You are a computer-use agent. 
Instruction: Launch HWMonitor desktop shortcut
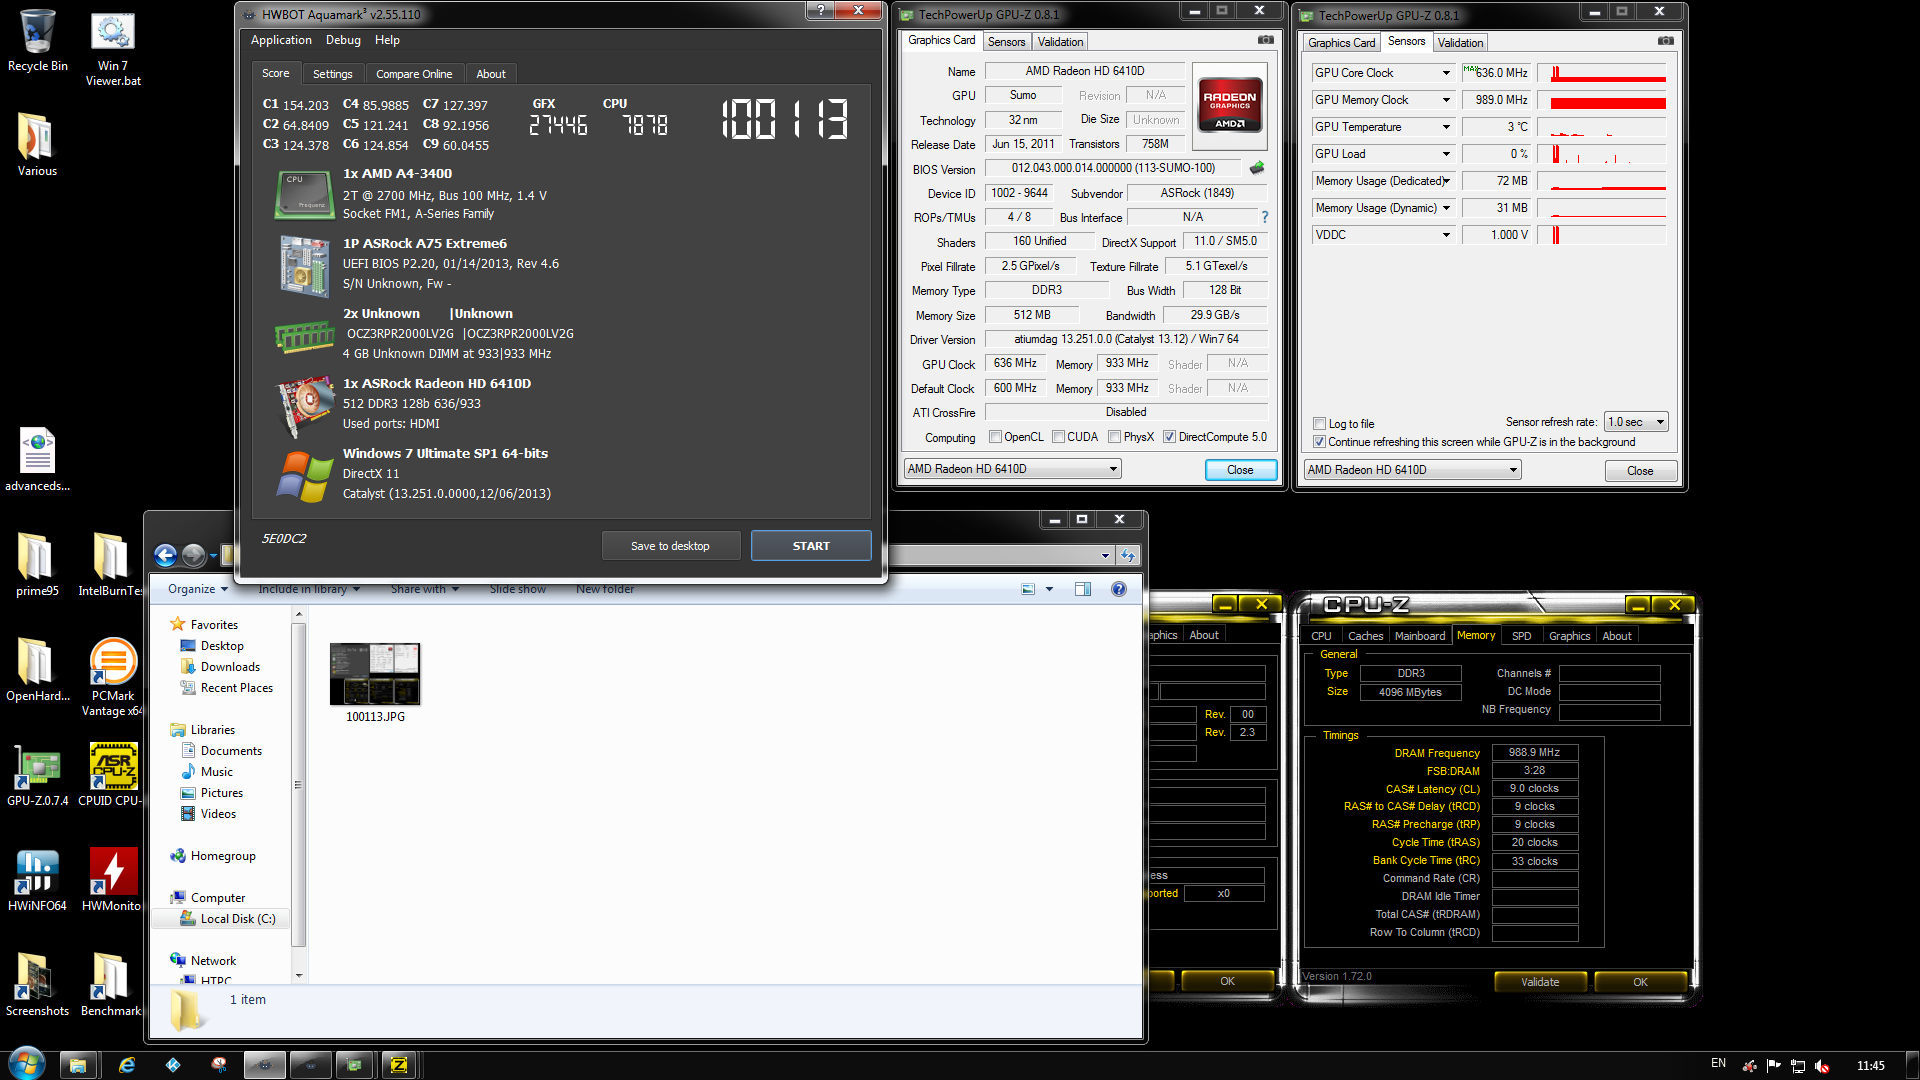point(112,880)
